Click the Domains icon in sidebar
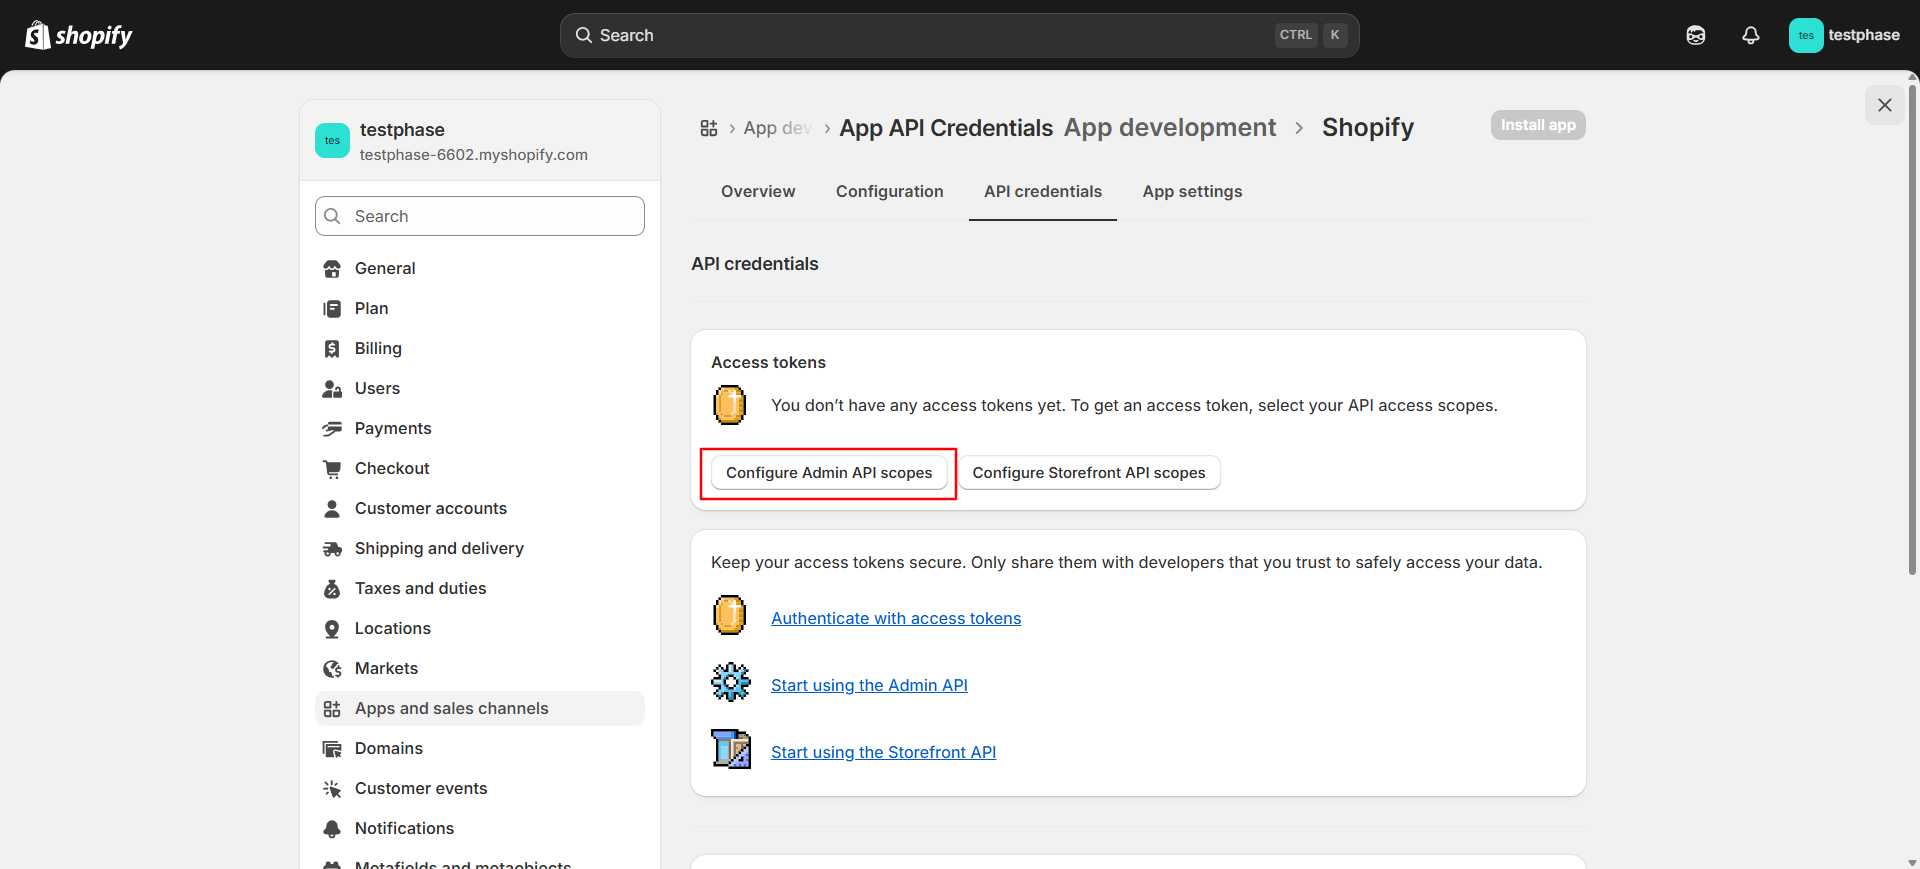 [332, 749]
